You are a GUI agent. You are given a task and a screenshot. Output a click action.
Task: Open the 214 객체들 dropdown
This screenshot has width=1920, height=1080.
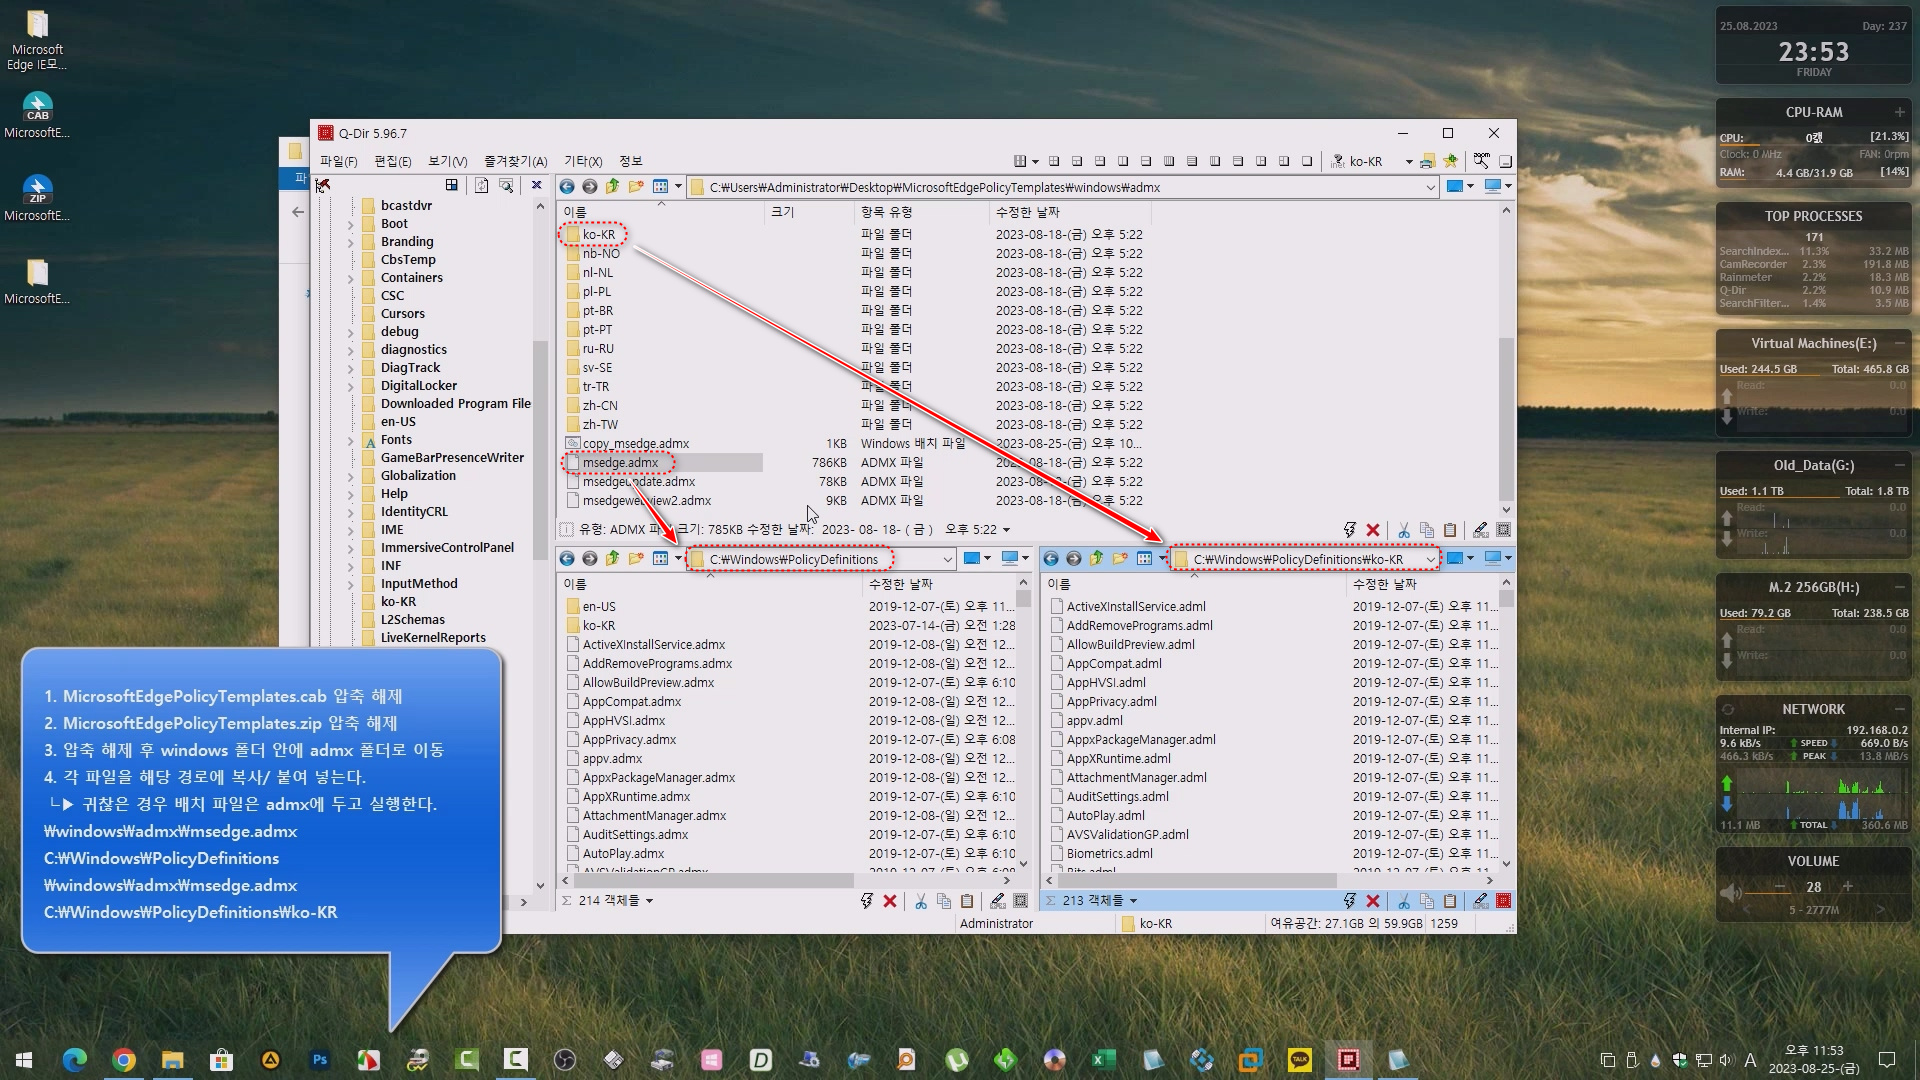tap(649, 901)
